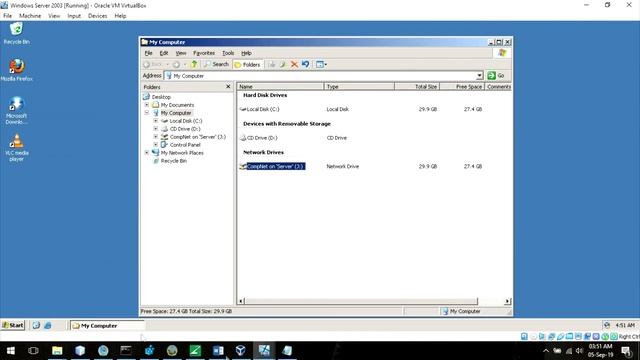Open the Address bar dropdown arrow
Image resolution: width=640 pixels, height=360 pixels.
(x=480, y=76)
